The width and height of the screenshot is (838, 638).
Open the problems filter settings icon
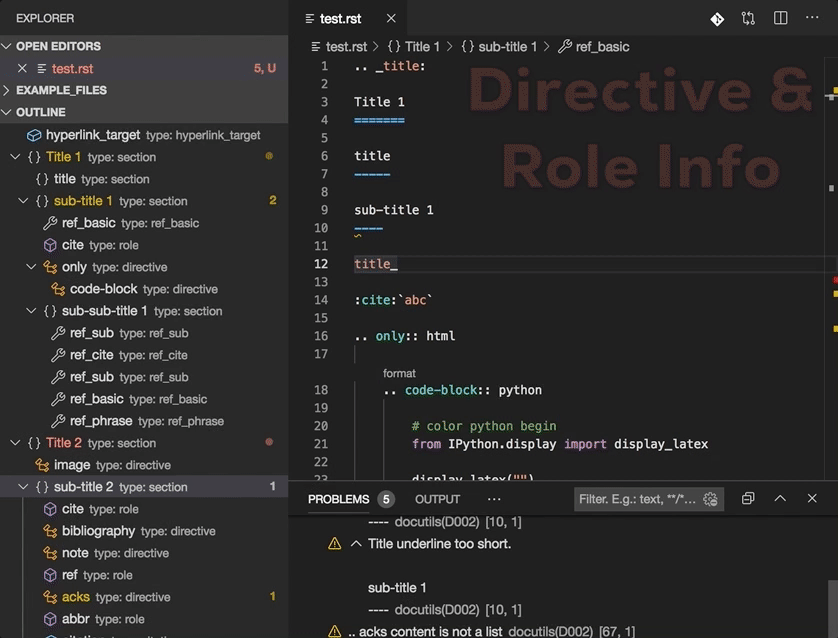(x=710, y=499)
